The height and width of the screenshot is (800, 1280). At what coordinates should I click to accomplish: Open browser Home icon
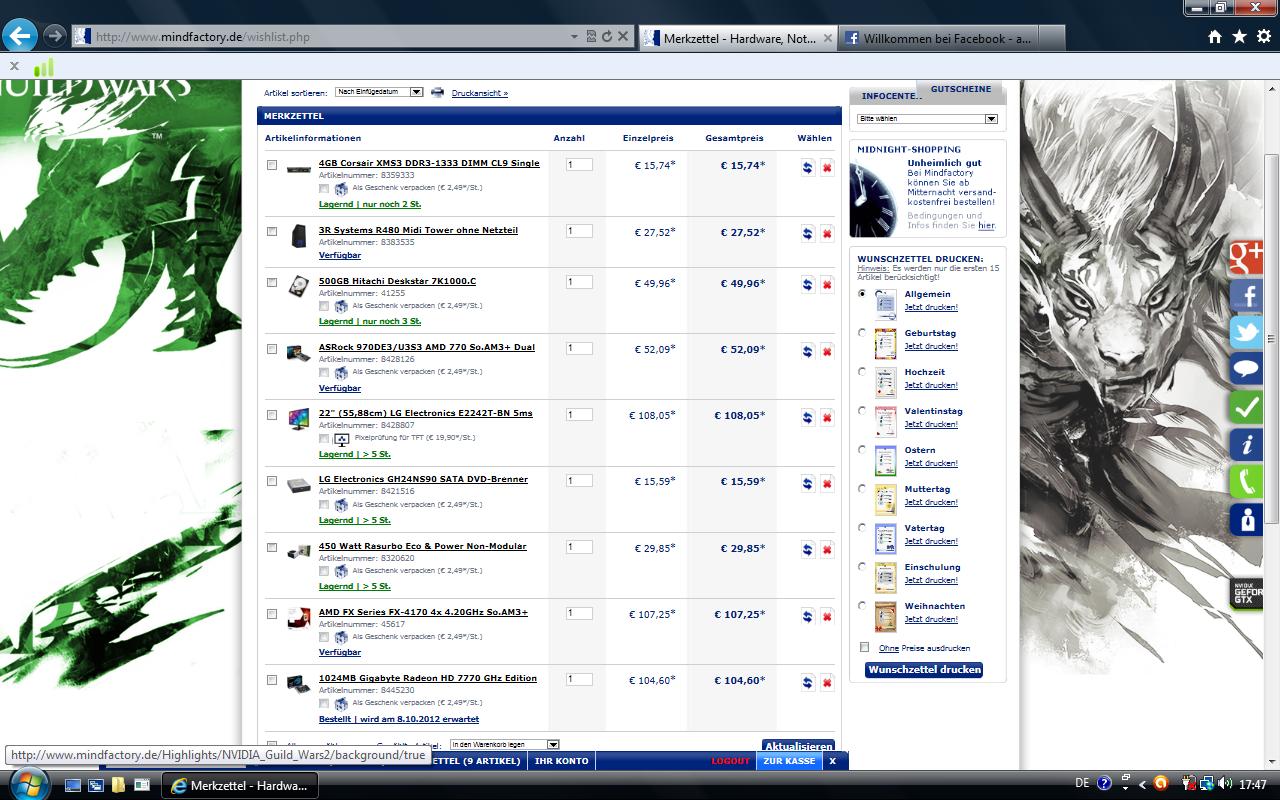point(1214,36)
